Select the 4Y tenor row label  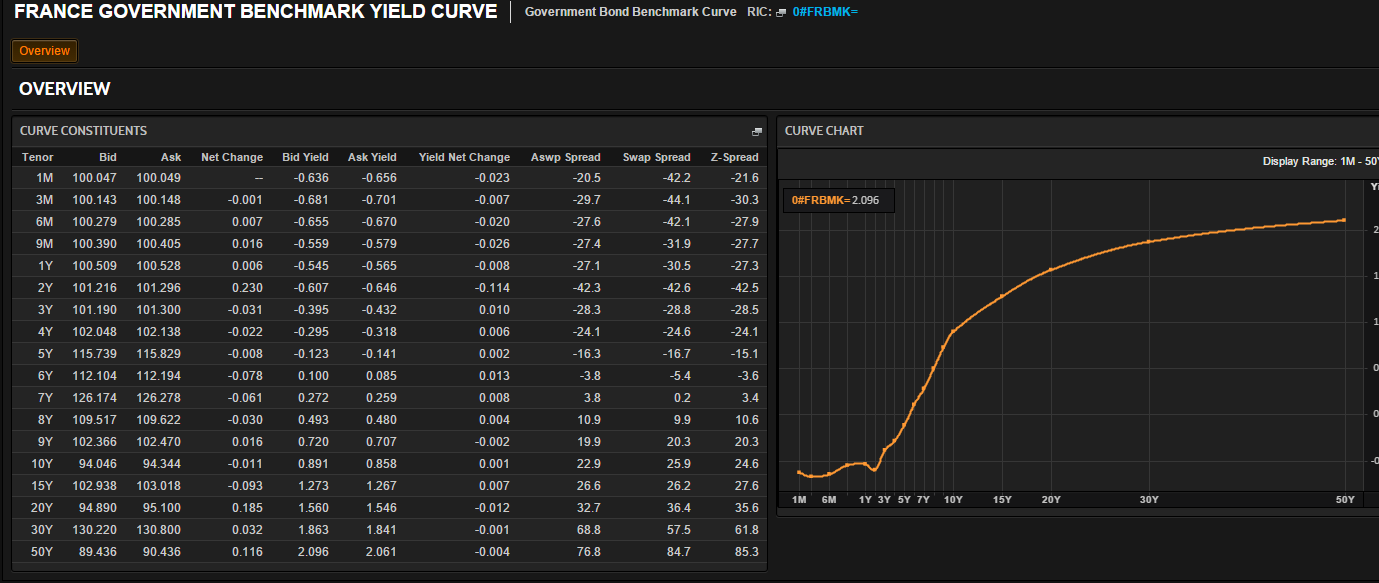click(x=46, y=332)
